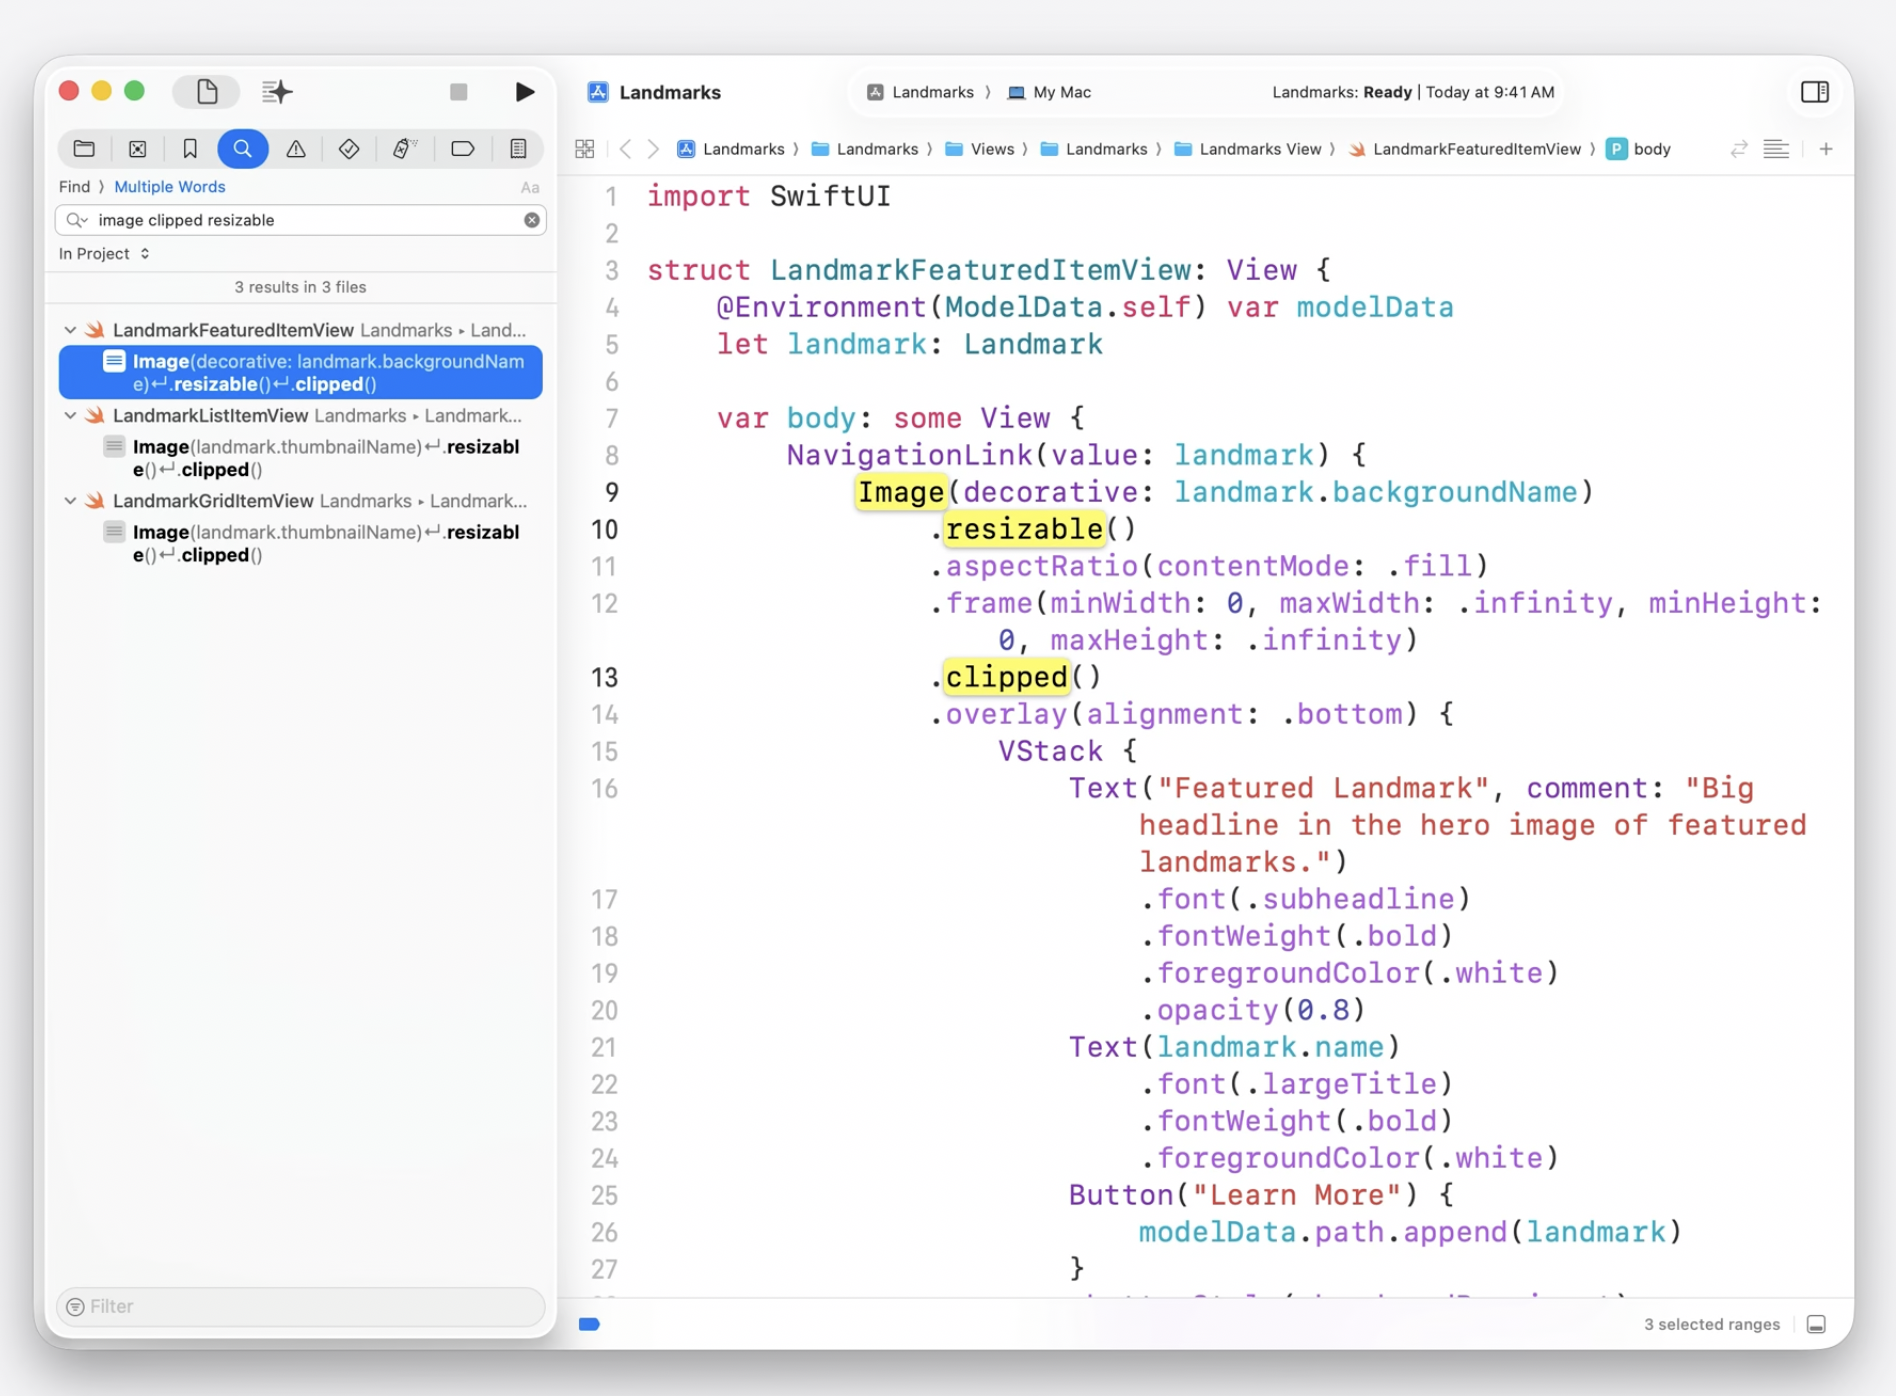Add a new editor with plus icon
This screenshot has width=1896, height=1396.
click(x=1826, y=149)
